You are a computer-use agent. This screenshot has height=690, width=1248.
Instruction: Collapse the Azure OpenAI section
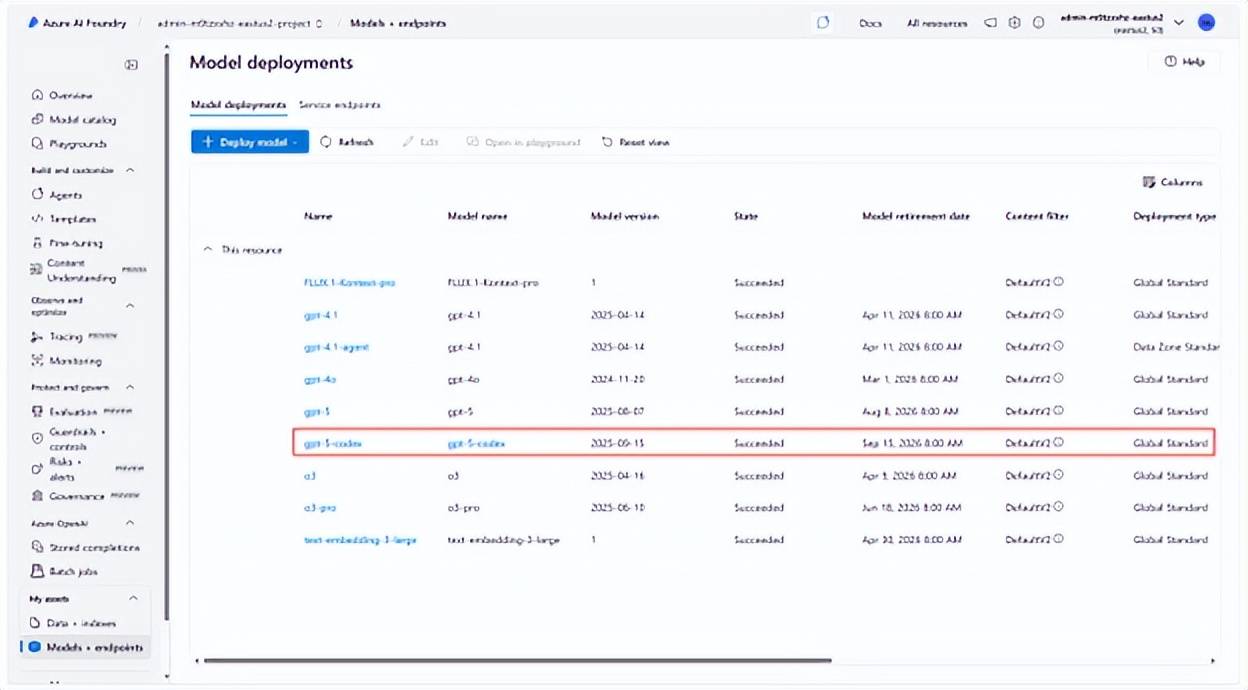pyautogui.click(x=130, y=523)
